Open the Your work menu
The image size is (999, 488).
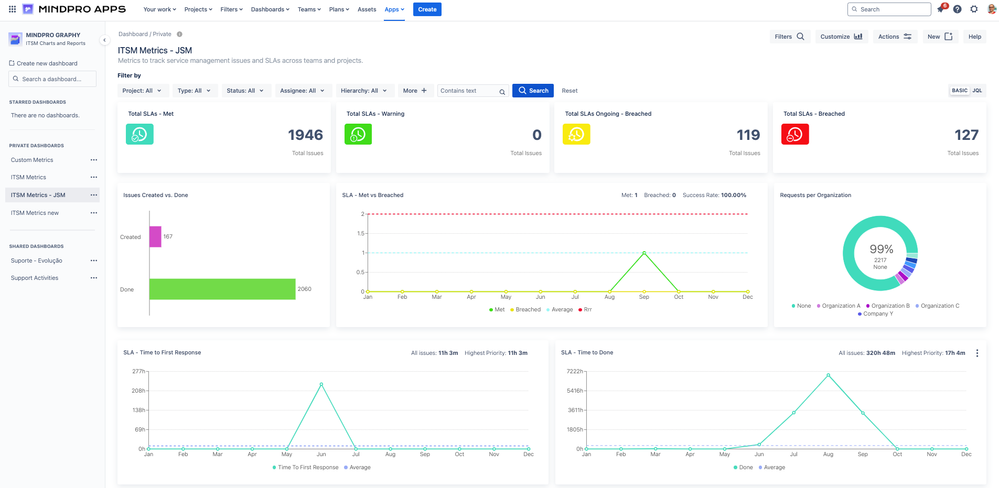pyautogui.click(x=160, y=10)
